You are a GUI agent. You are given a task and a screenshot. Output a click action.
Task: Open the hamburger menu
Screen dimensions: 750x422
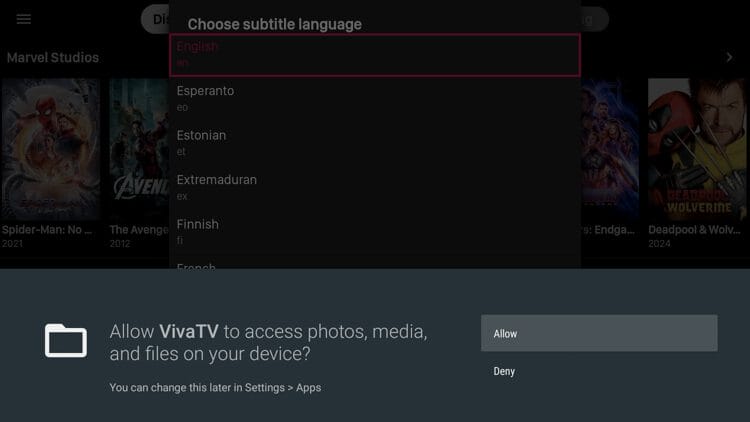24,19
